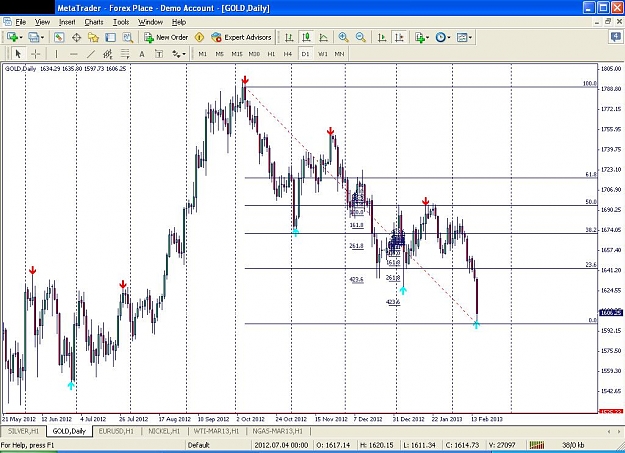Open the Indicators list dropdown
This screenshot has width=625, height=453.
point(422,37)
